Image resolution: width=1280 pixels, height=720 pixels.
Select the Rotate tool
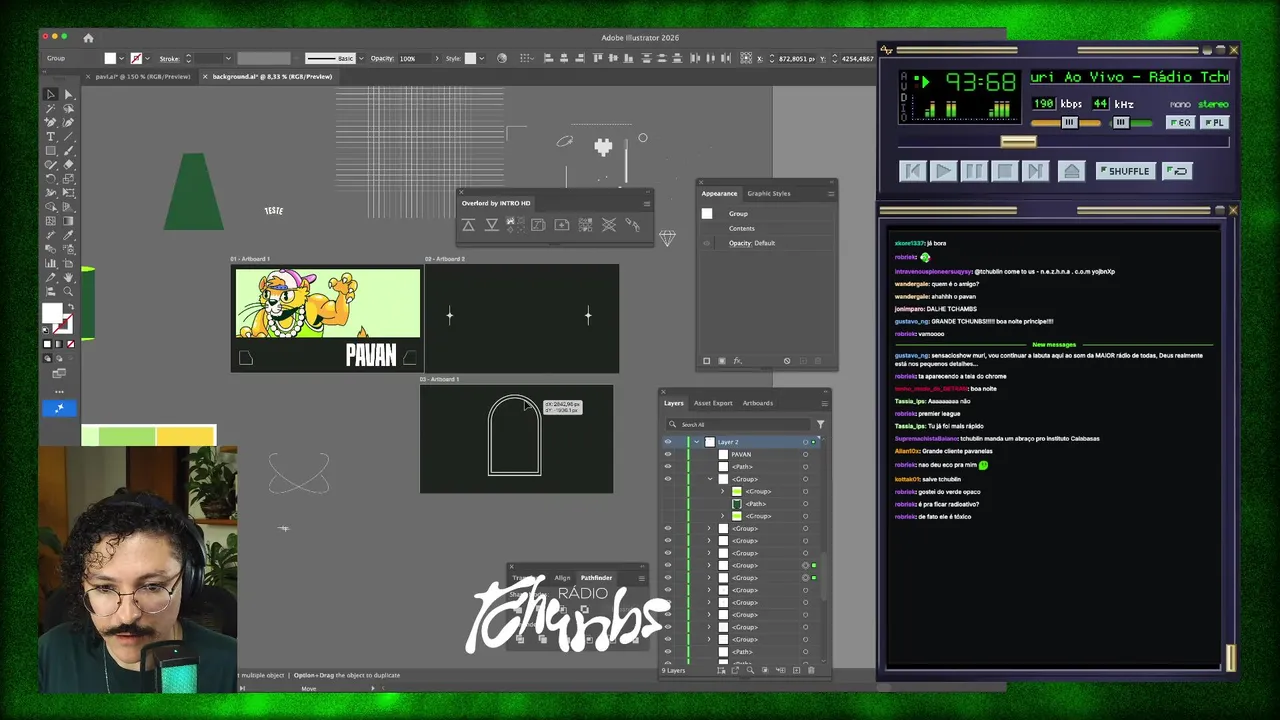tap(50, 178)
